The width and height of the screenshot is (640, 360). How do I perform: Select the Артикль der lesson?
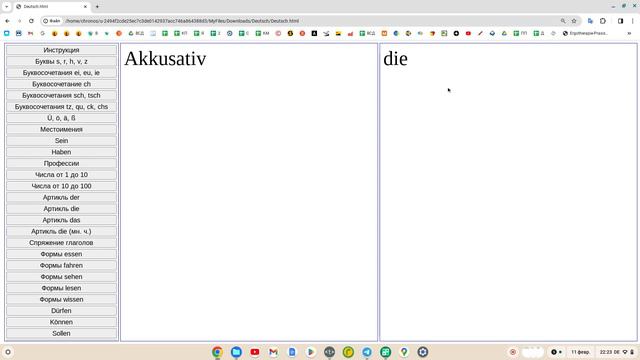point(61,197)
